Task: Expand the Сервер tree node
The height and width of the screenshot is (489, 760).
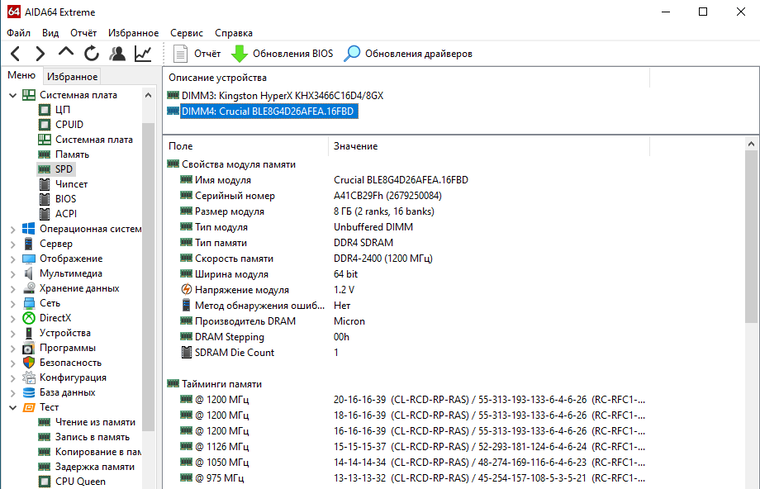Action: pos(13,244)
